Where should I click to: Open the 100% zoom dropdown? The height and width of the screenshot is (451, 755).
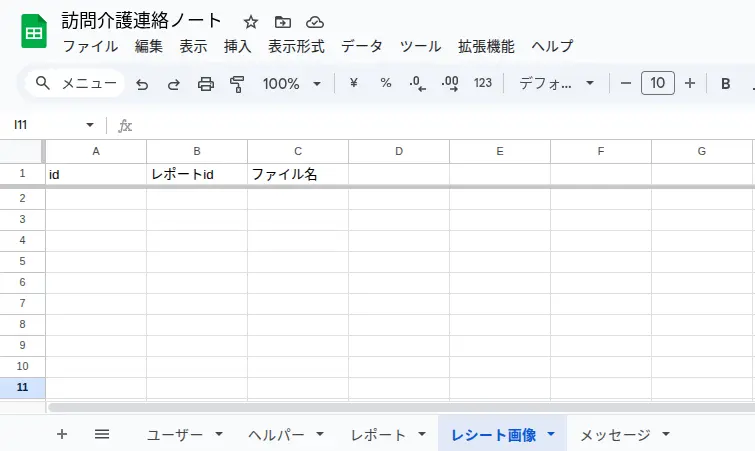(291, 84)
